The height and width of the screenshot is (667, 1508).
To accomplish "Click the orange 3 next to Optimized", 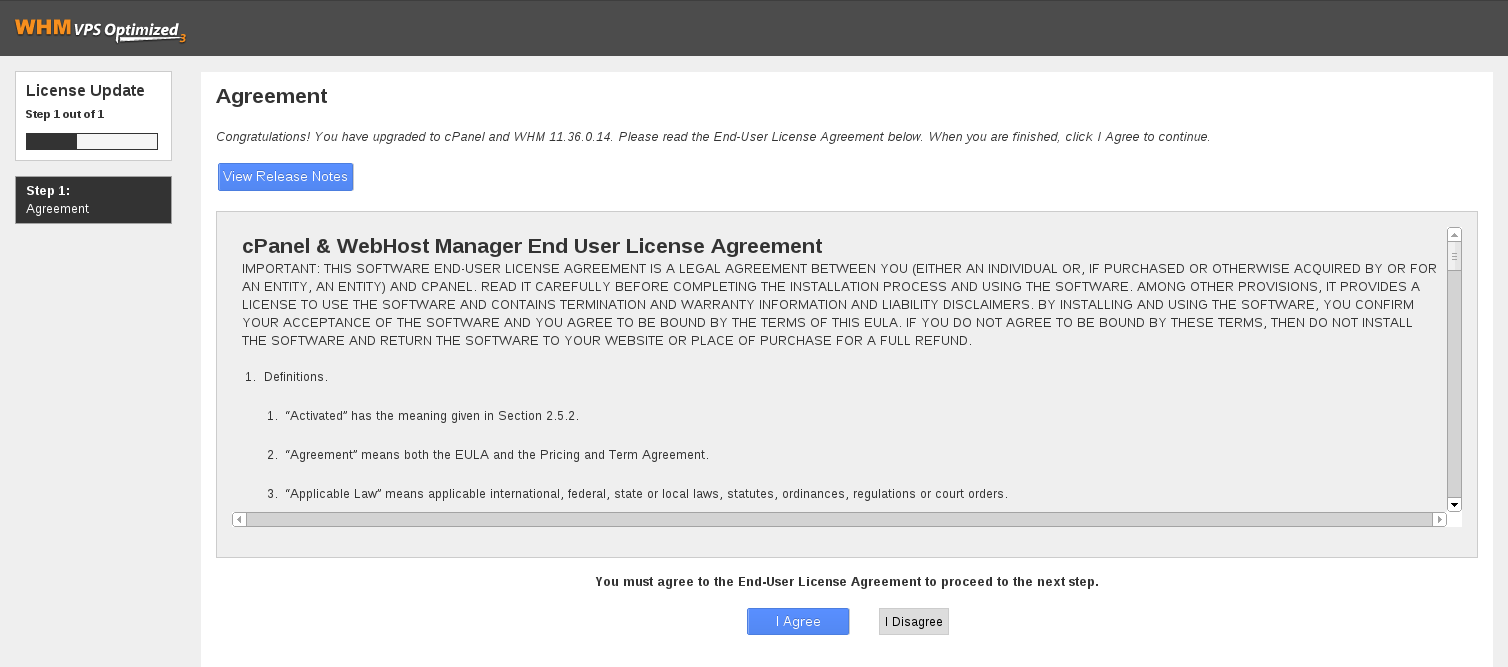I will [182, 36].
